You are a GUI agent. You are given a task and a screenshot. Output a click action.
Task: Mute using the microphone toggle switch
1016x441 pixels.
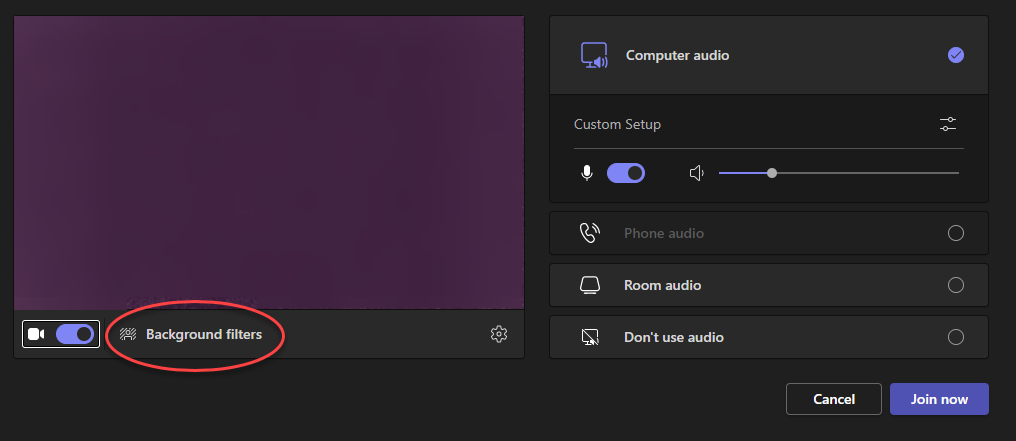626,173
